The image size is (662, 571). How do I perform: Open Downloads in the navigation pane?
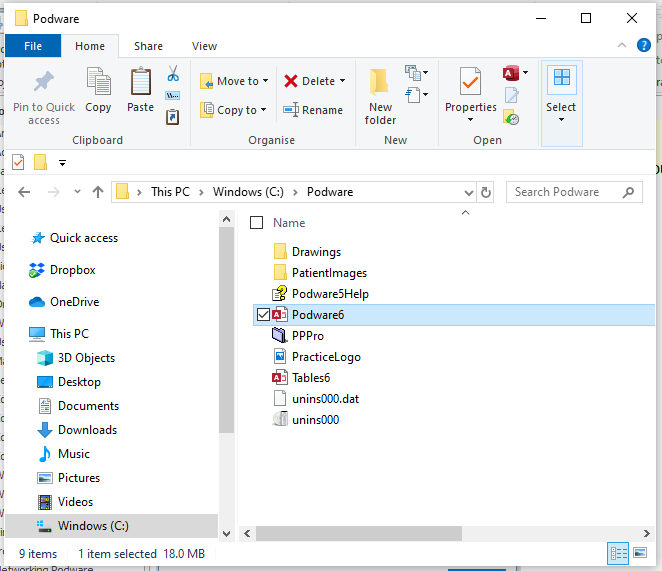pos(87,430)
